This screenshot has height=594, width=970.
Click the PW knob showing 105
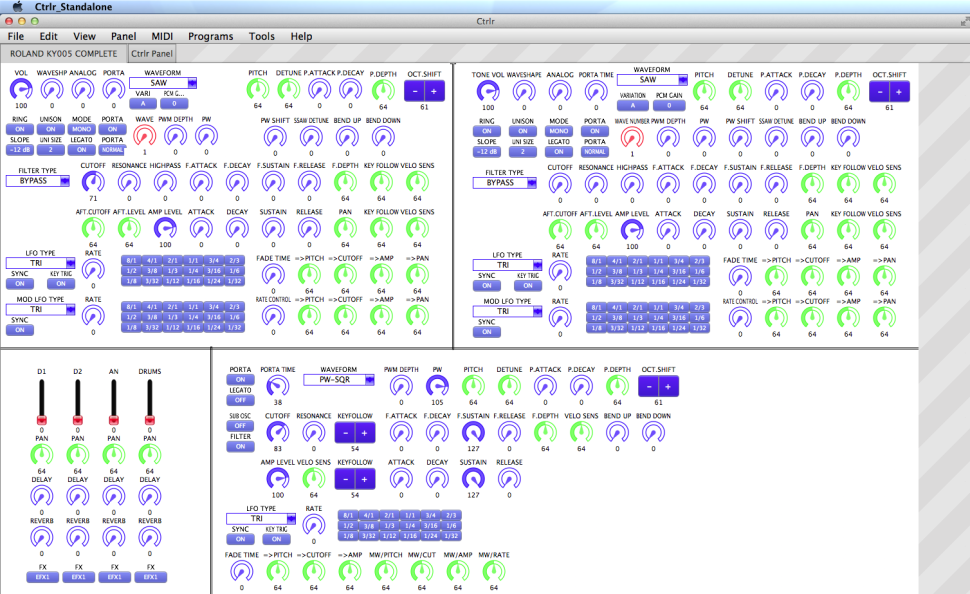click(437, 386)
